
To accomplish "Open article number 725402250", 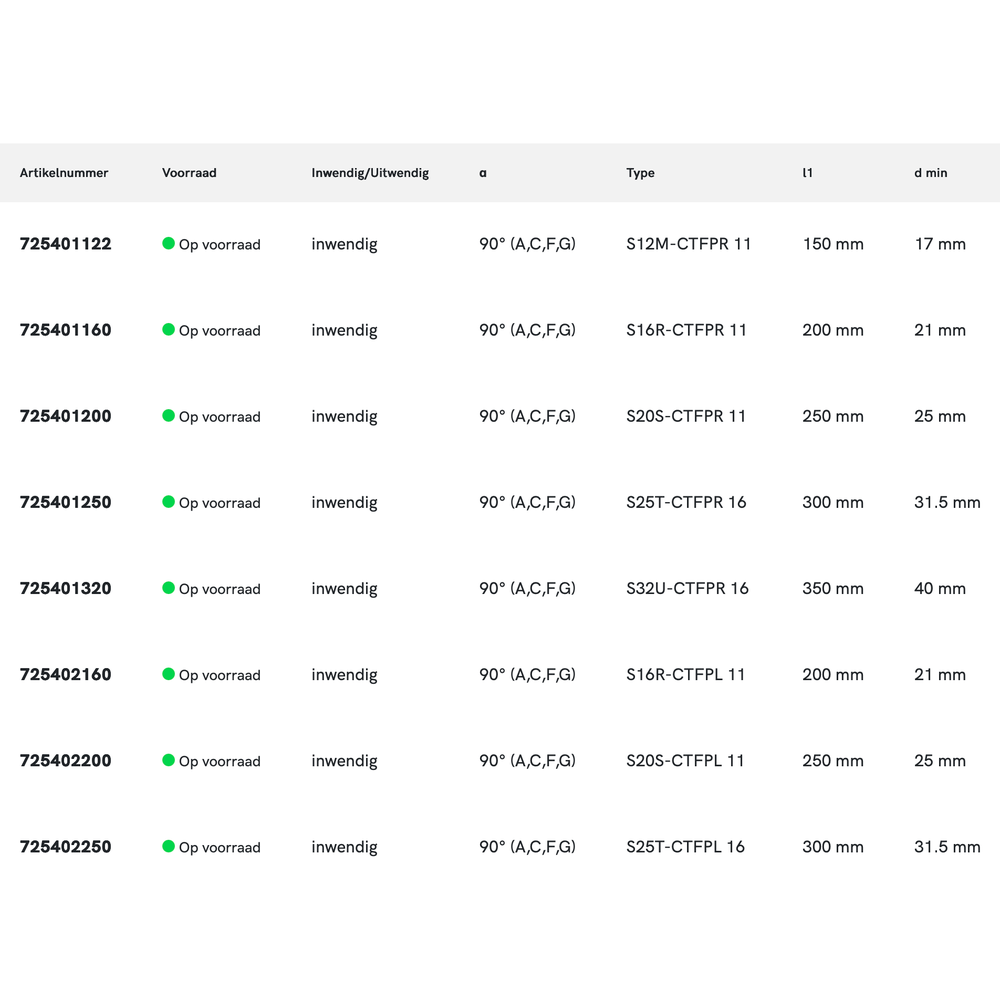I will pos(66,846).
